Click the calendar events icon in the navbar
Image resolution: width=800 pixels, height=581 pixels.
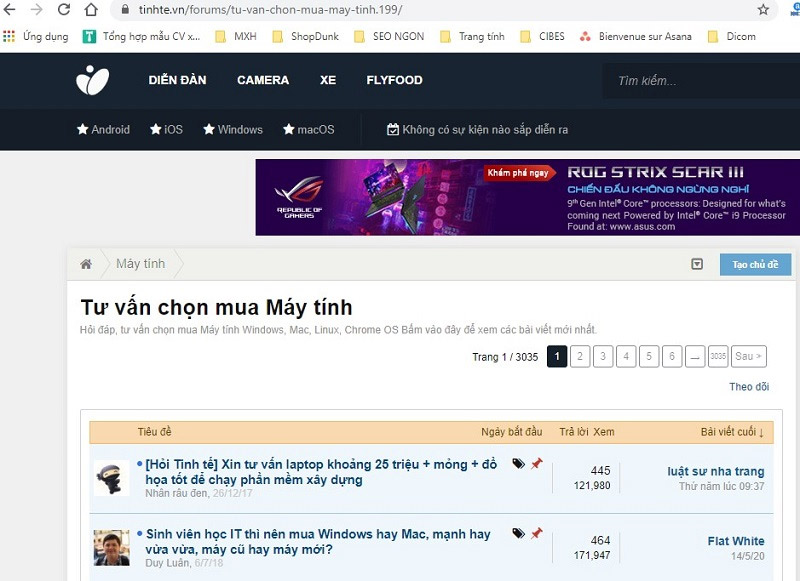(390, 128)
